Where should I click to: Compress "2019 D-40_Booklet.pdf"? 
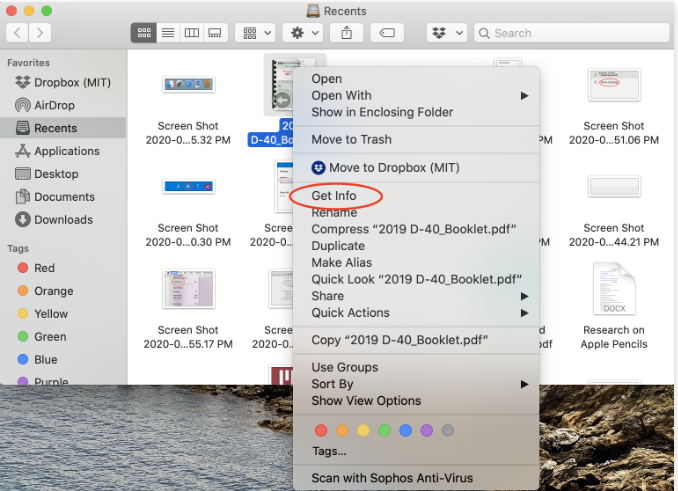pos(416,229)
